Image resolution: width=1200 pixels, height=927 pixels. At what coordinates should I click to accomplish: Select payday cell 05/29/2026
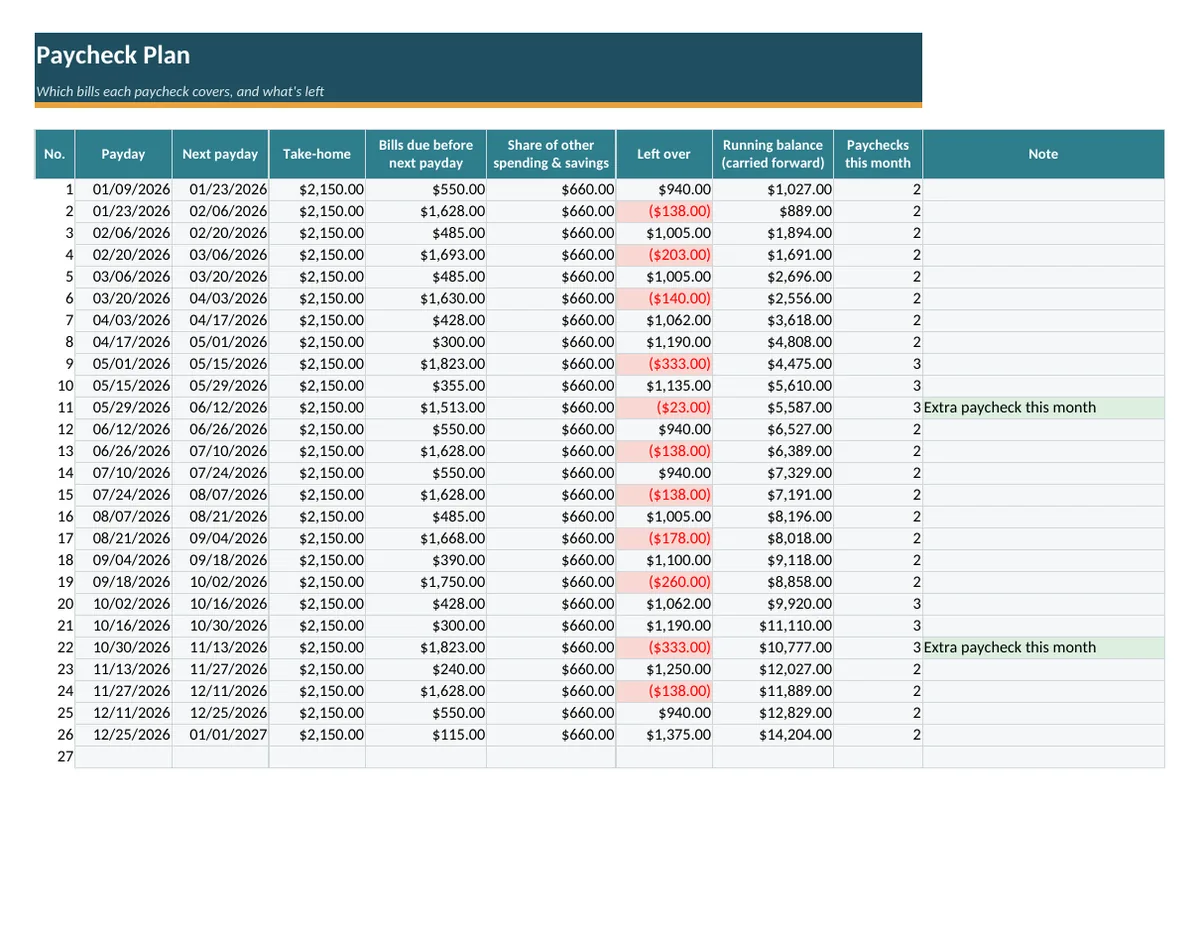point(123,408)
